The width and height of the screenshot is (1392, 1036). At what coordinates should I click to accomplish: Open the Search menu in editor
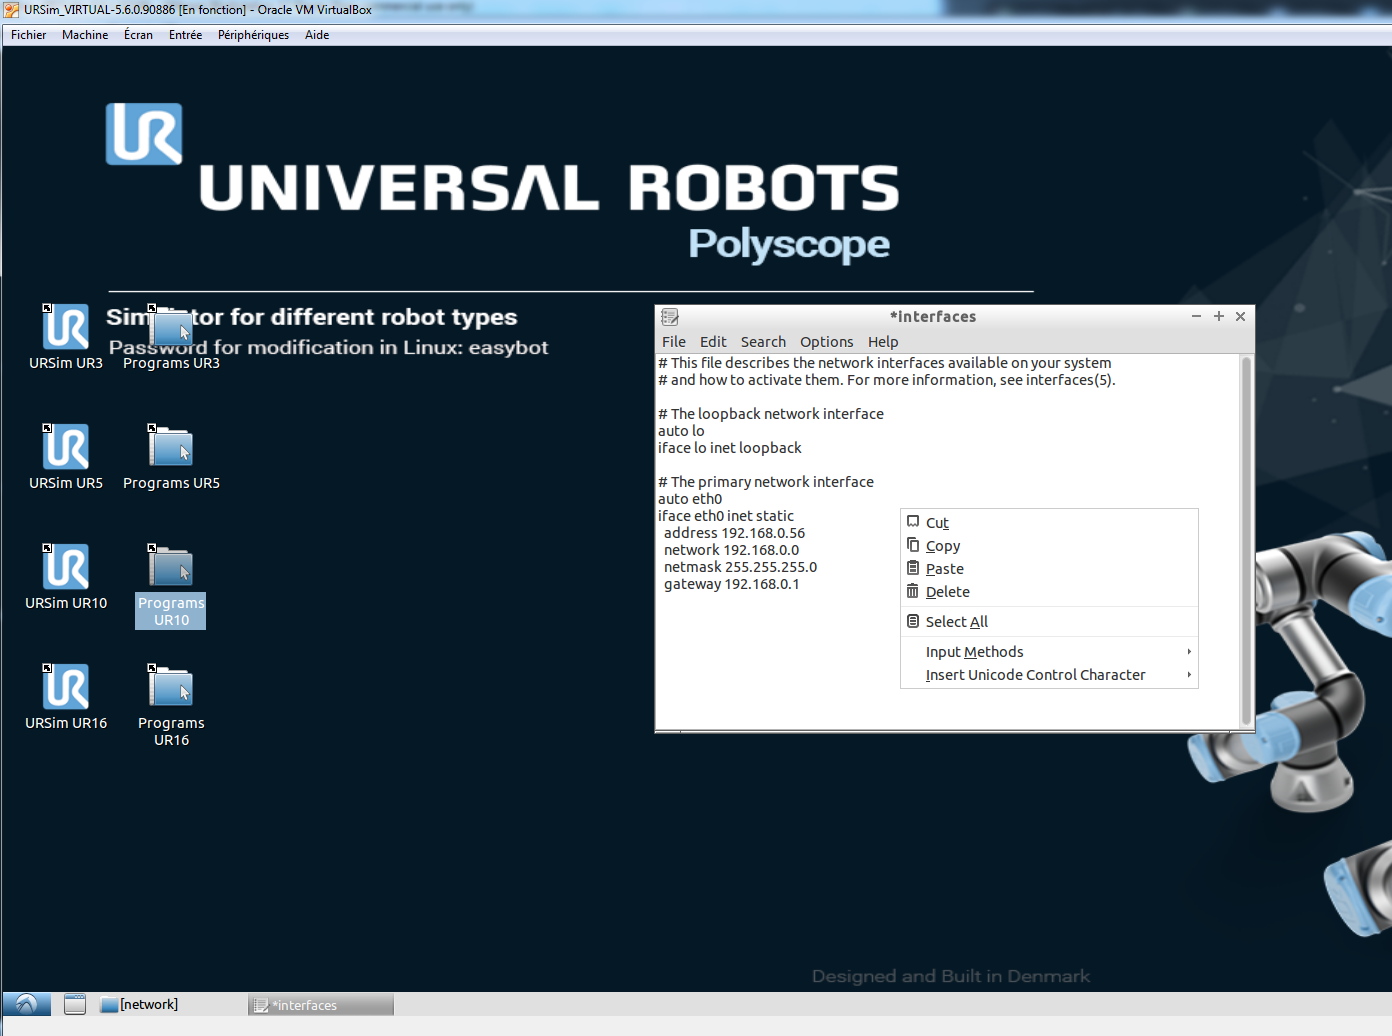(x=763, y=342)
